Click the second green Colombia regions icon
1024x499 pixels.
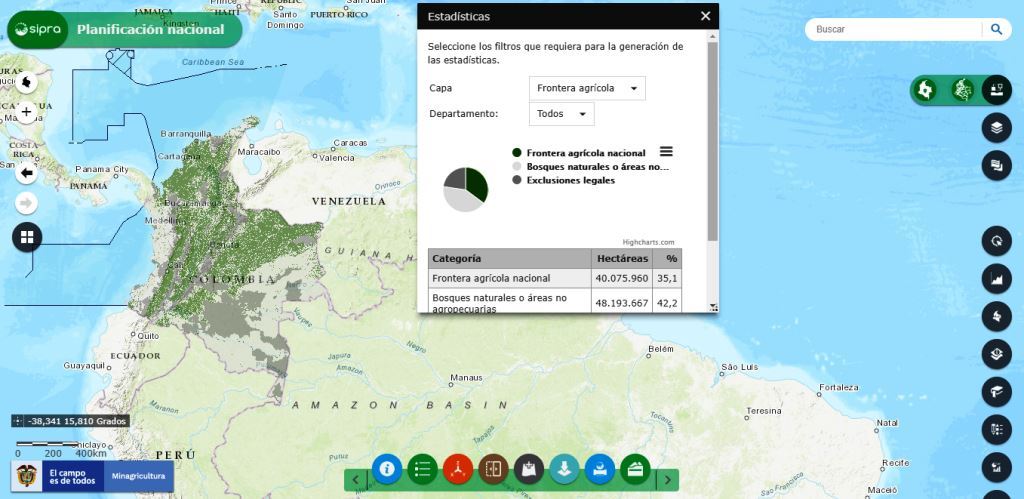(961, 89)
